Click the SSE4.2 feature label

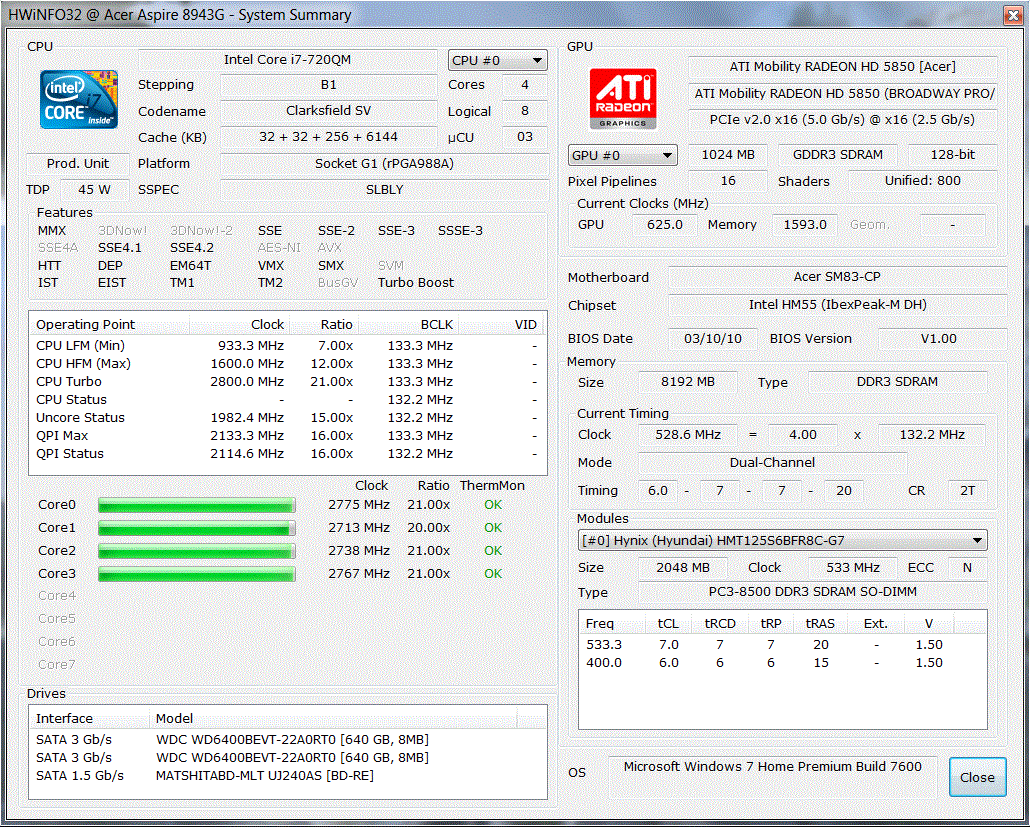click(x=192, y=248)
